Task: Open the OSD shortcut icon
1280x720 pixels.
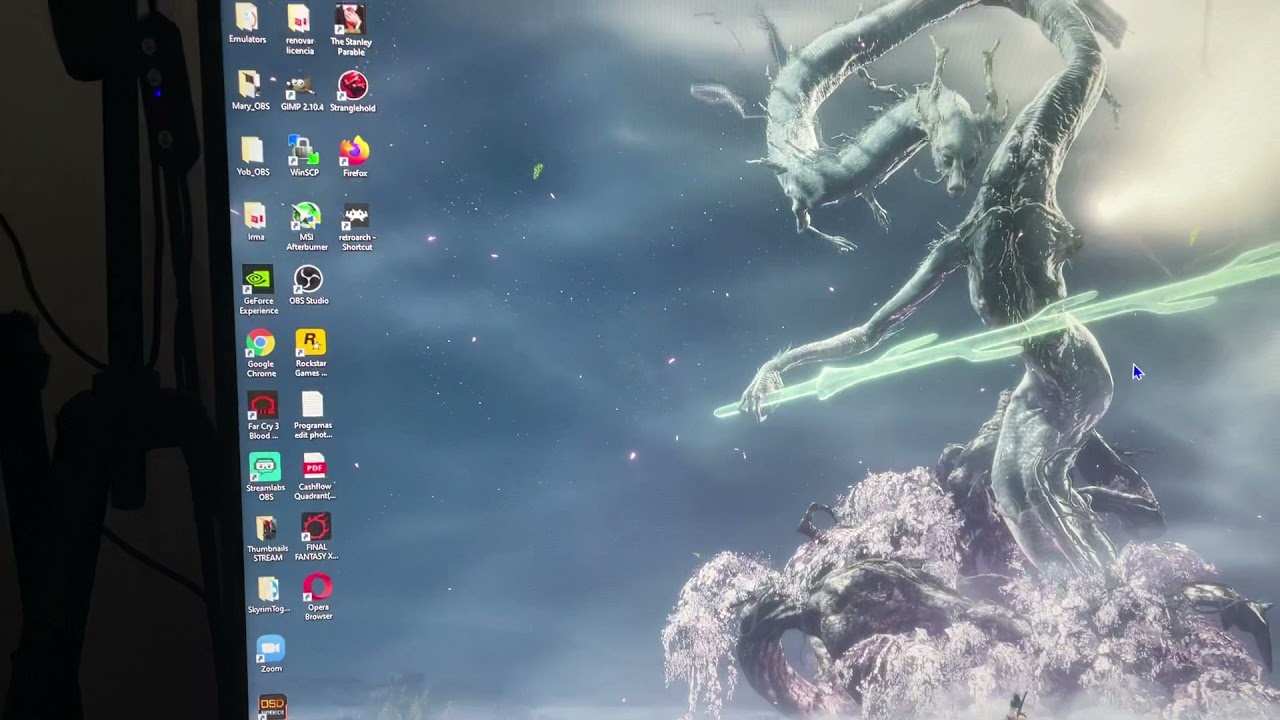Action: (x=273, y=707)
